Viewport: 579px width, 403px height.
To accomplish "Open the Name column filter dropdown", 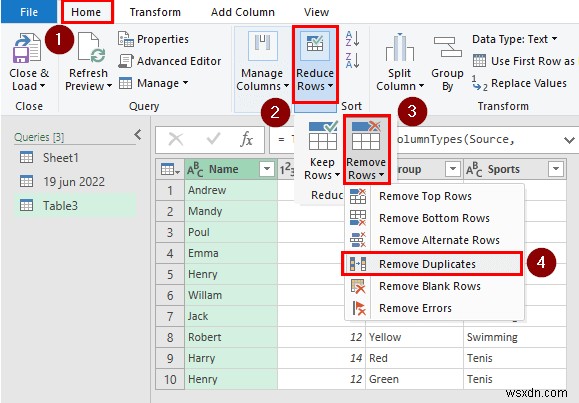I will (267, 169).
